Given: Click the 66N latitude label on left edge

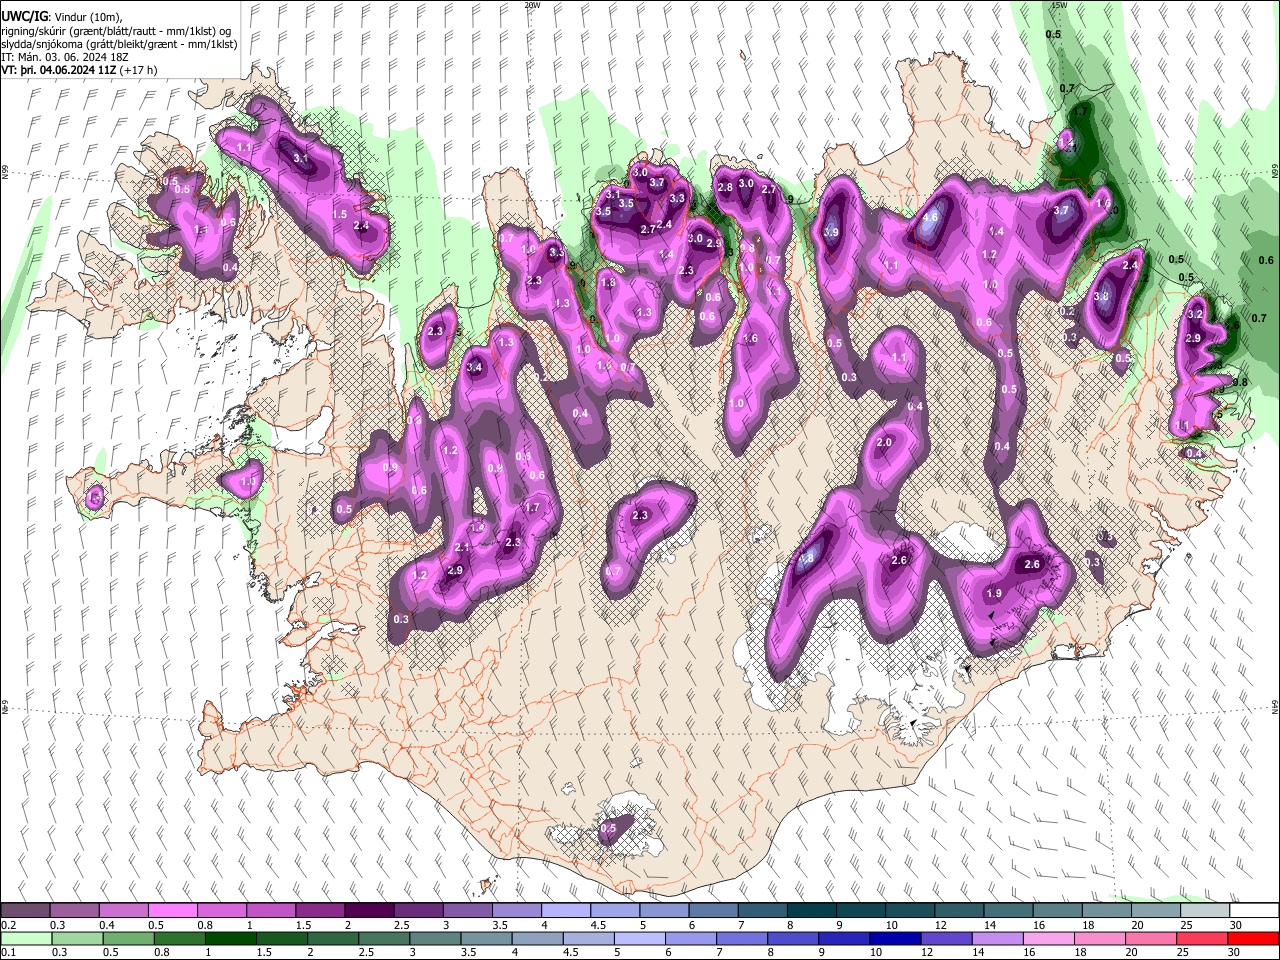Looking at the screenshot, I should [5, 172].
